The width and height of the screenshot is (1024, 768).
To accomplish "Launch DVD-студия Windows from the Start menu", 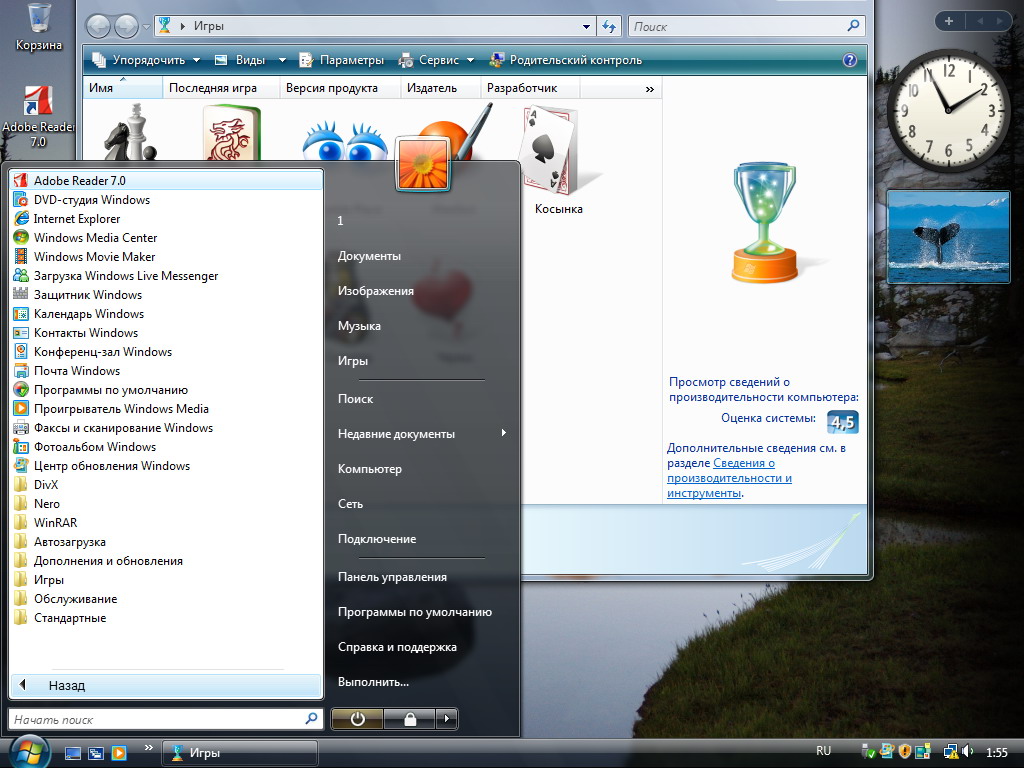I will pos(166,200).
